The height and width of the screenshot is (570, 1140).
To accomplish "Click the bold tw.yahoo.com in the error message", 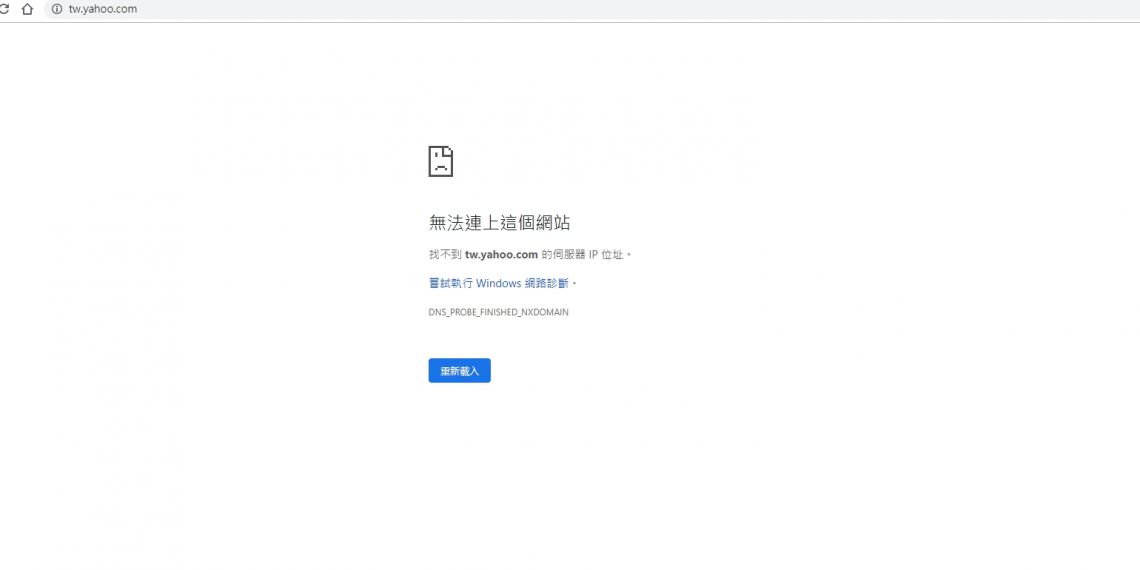I will point(501,254).
